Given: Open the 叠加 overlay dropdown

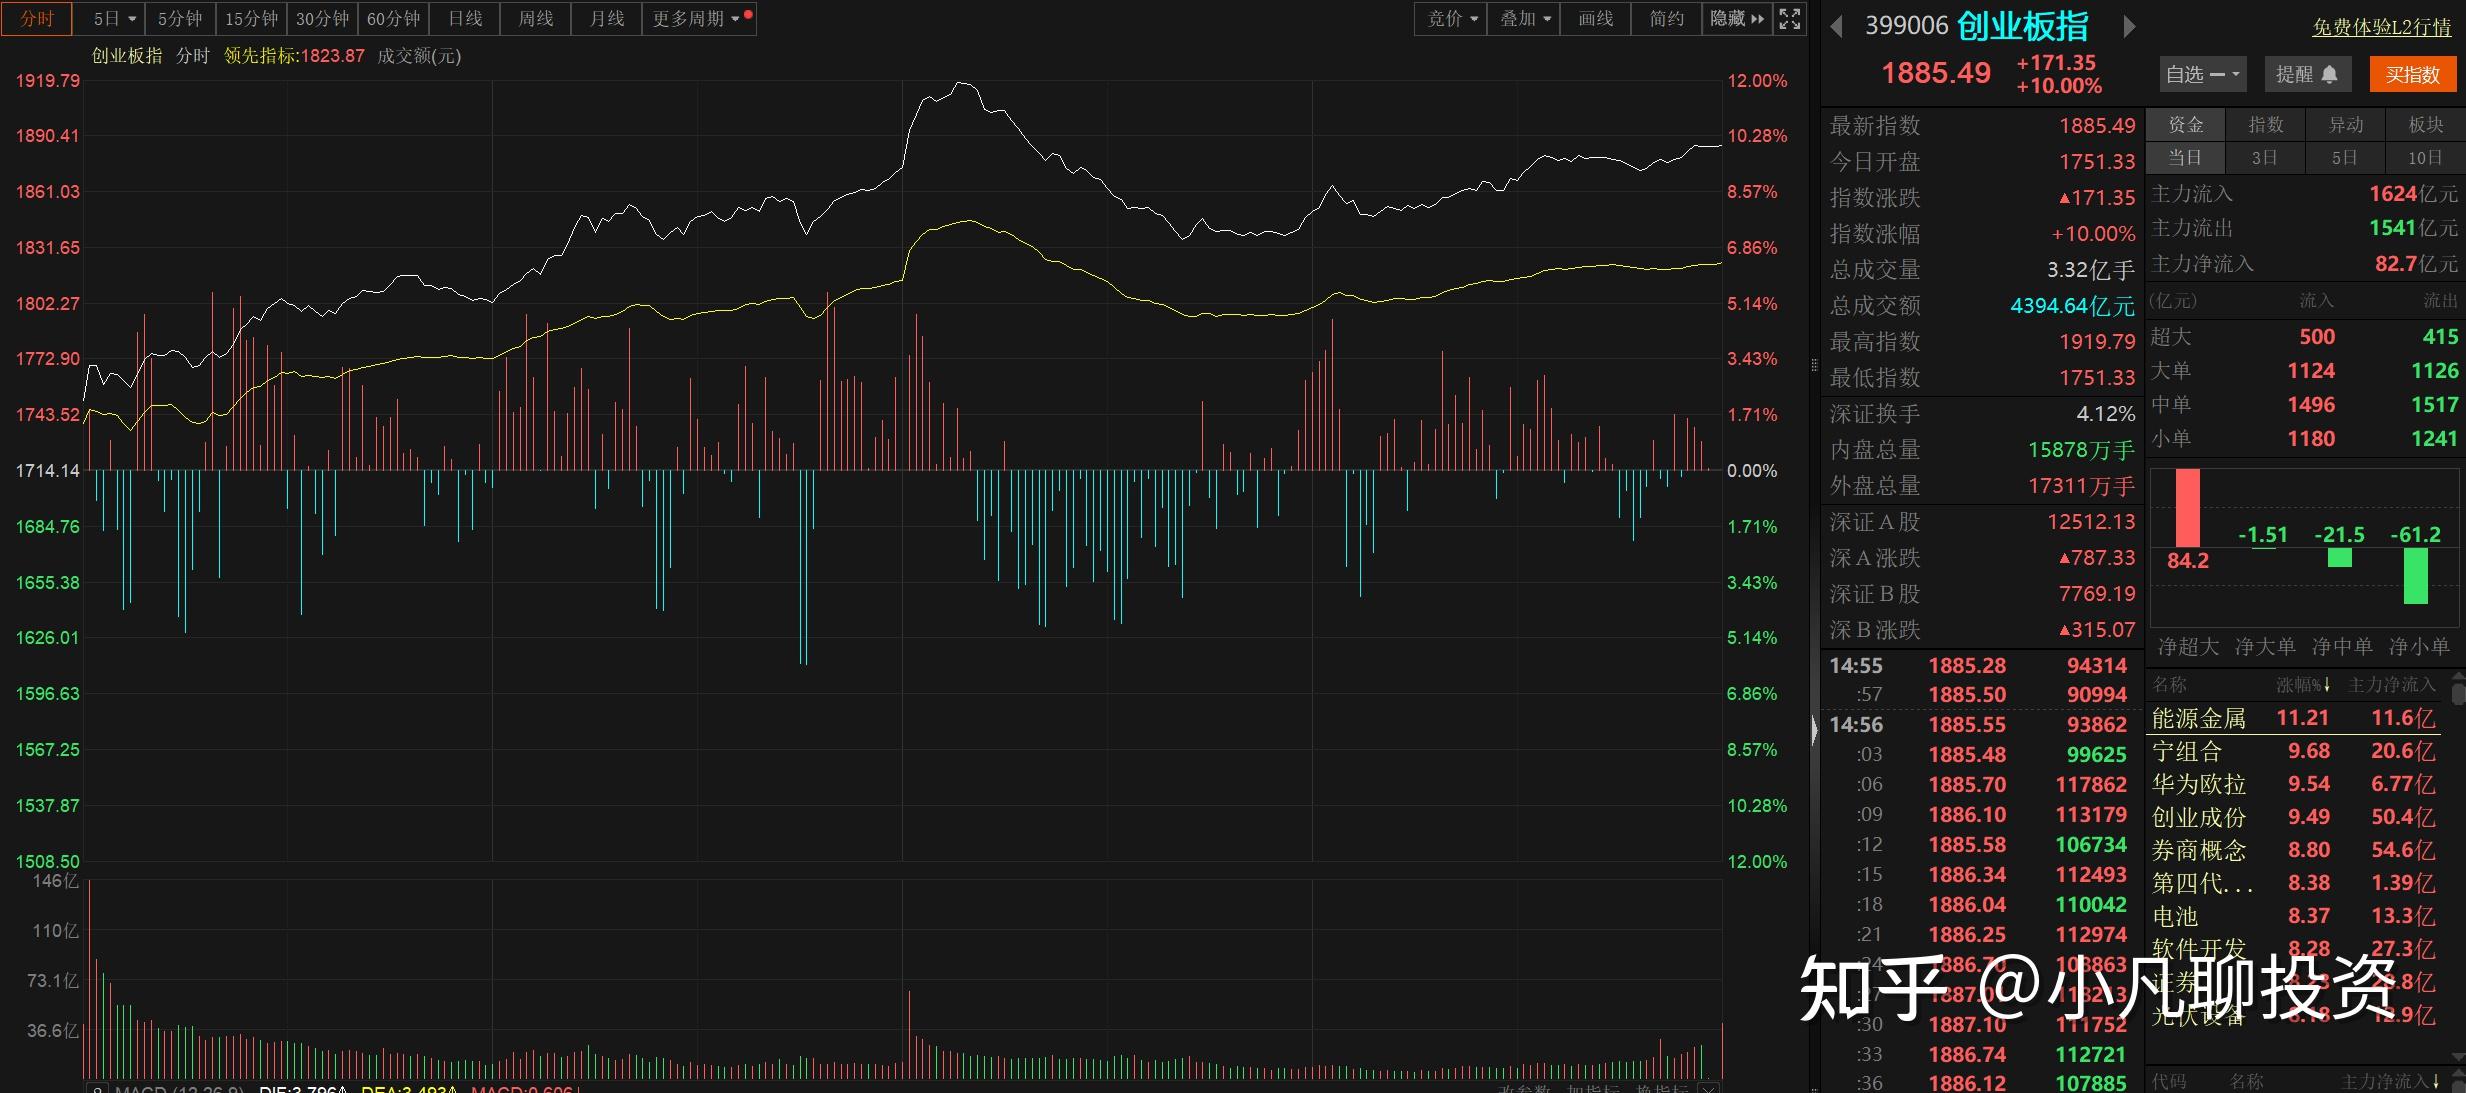Looking at the screenshot, I should pyautogui.click(x=1525, y=19).
